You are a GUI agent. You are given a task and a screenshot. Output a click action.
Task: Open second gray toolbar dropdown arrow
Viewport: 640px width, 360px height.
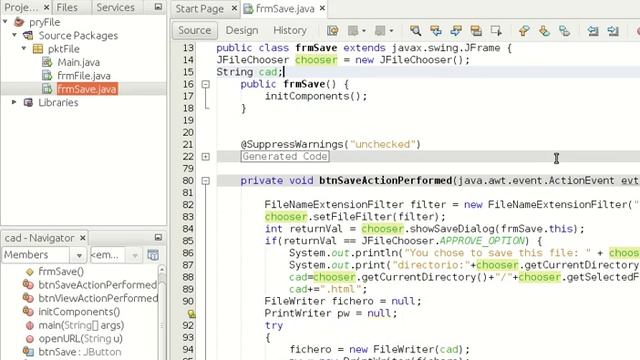tap(391, 31)
